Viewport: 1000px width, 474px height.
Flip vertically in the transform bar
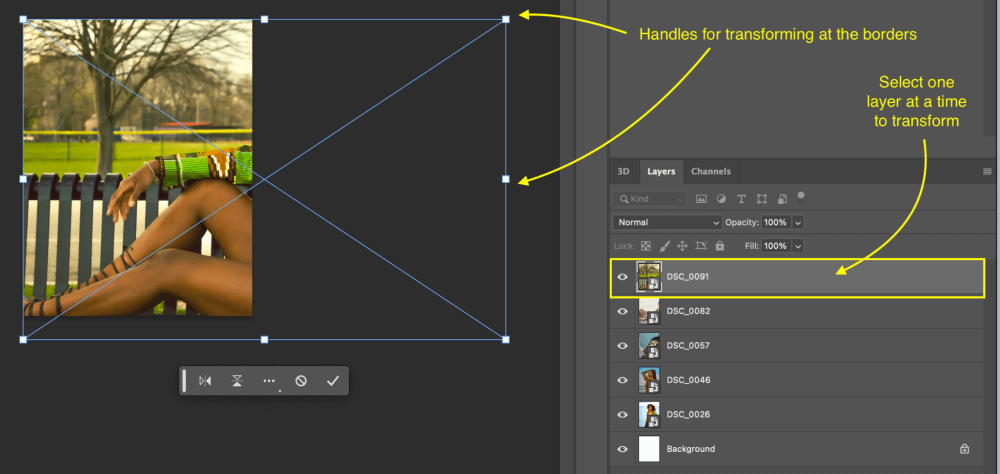pyautogui.click(x=237, y=381)
